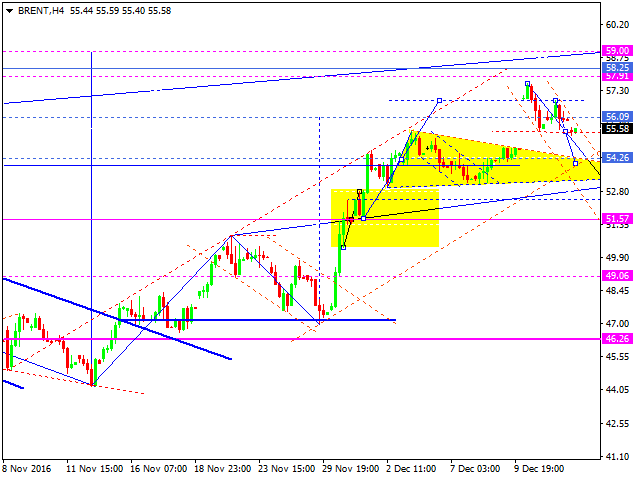This screenshot has width=640, height=480.
Task: Click the 42.55 price axis value
Action: (x=617, y=424)
